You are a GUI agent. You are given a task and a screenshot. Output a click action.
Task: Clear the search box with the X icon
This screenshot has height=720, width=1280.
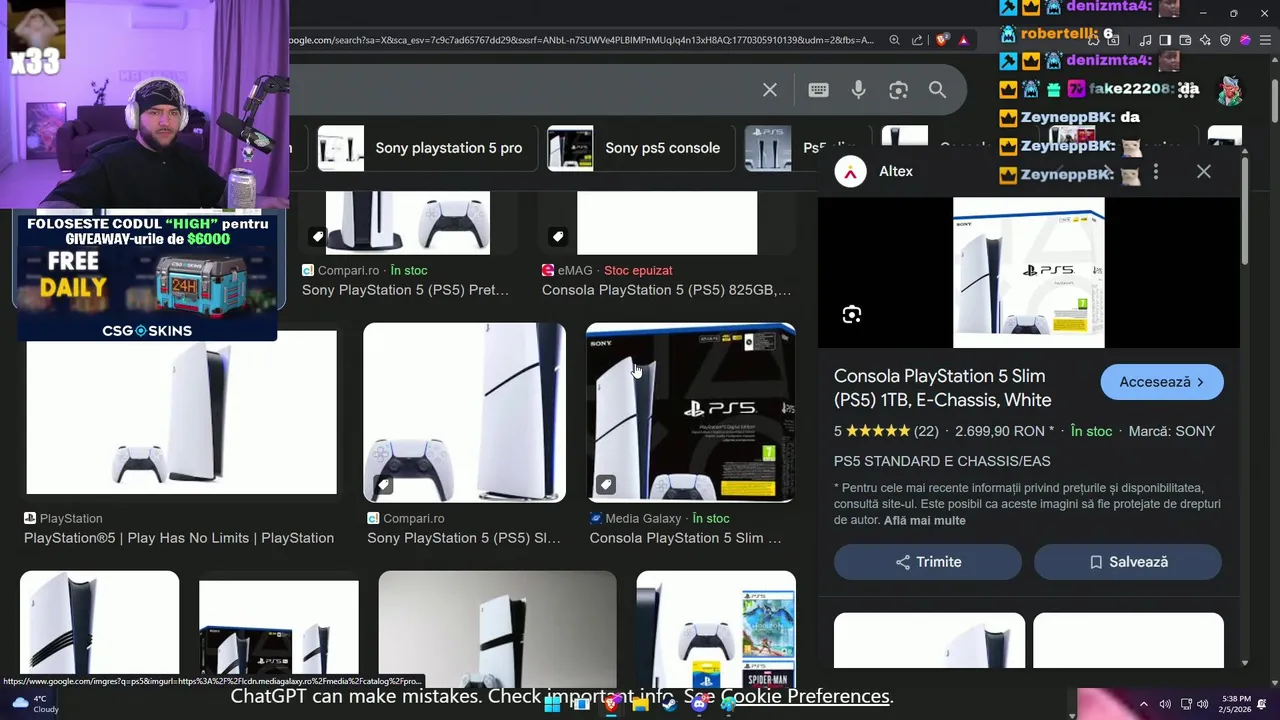click(x=770, y=90)
